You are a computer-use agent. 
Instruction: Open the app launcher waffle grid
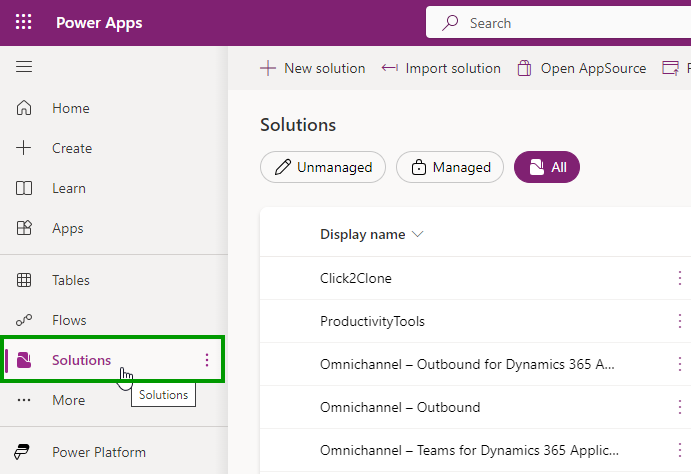click(23, 22)
